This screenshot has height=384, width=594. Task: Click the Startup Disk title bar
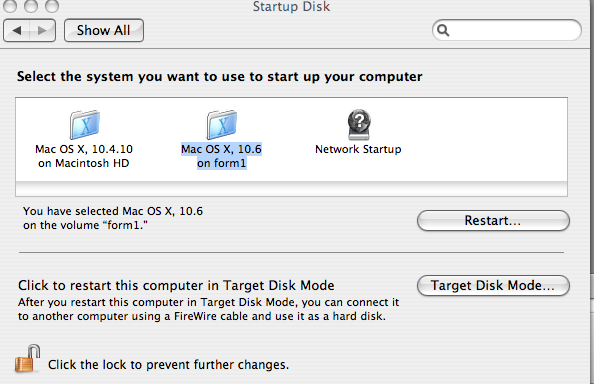(x=291, y=6)
